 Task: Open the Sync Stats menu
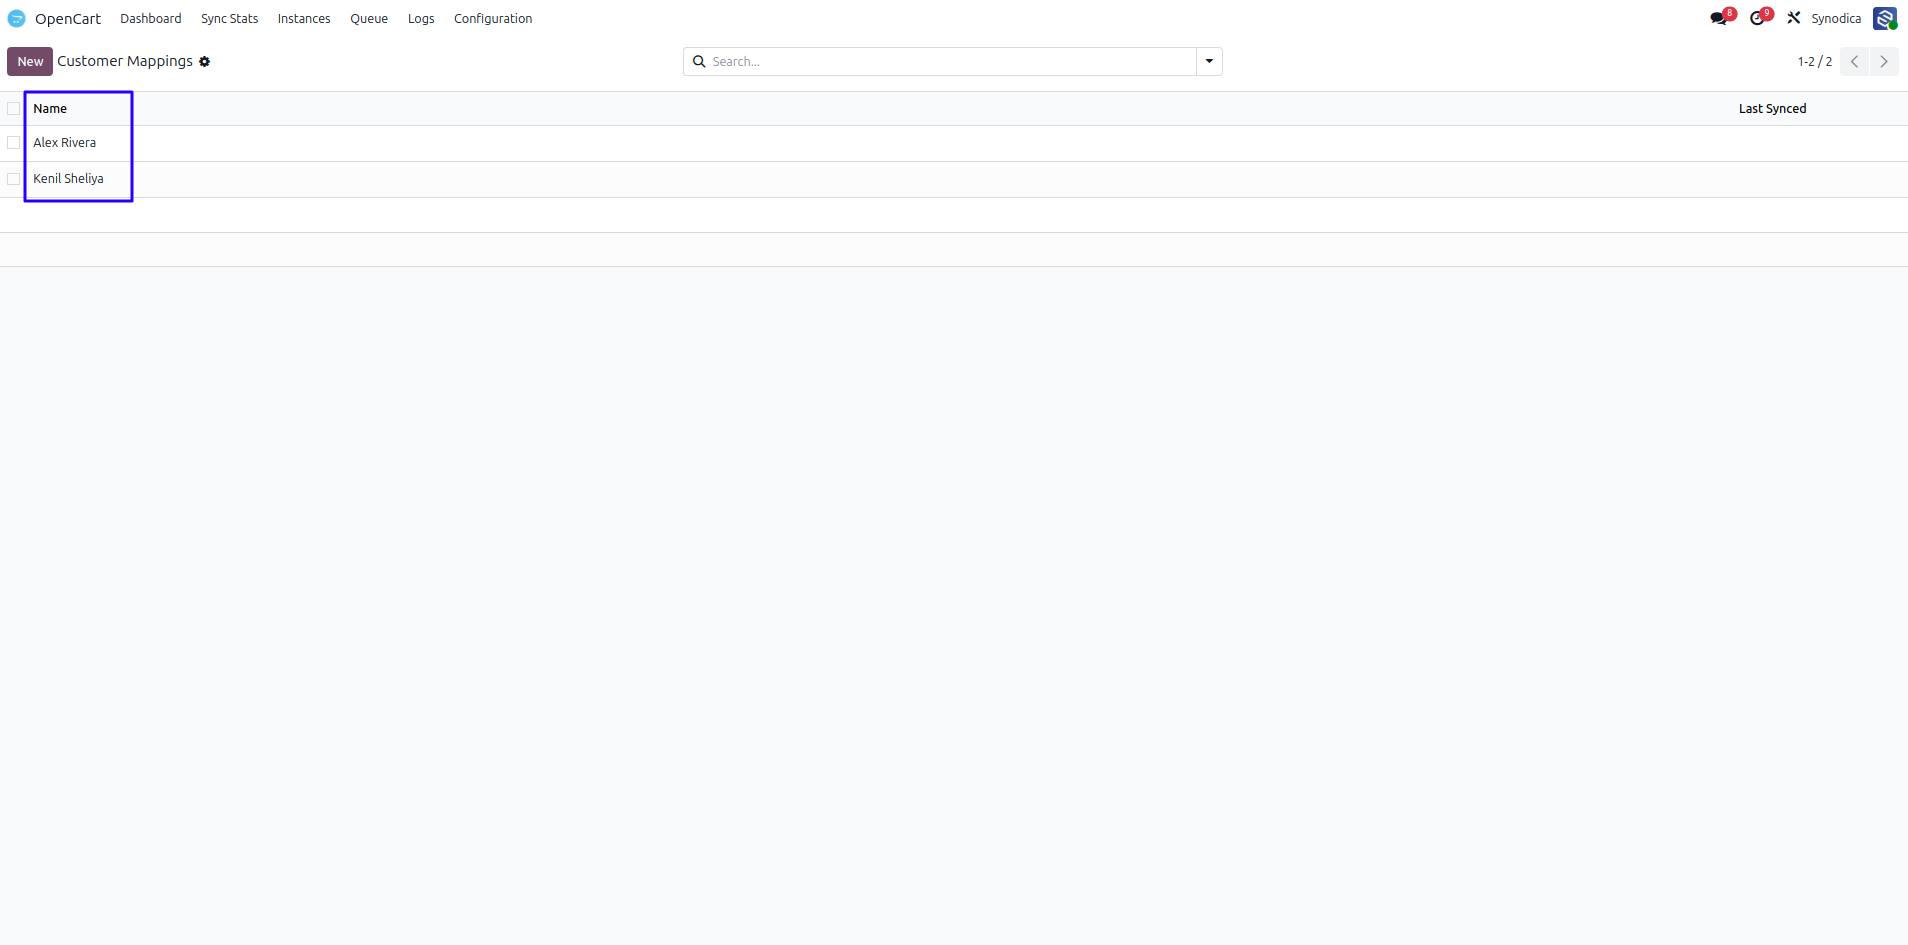tap(230, 19)
